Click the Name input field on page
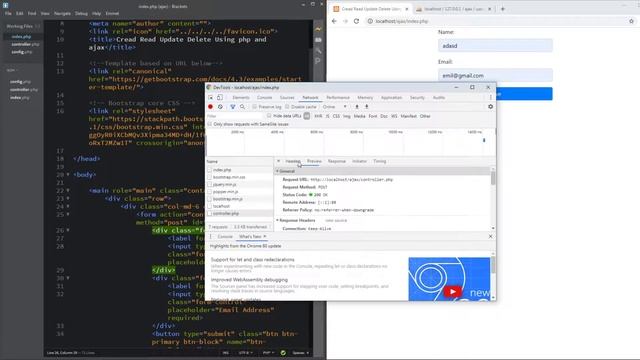Viewport: 640px width, 360px height. pos(495,46)
